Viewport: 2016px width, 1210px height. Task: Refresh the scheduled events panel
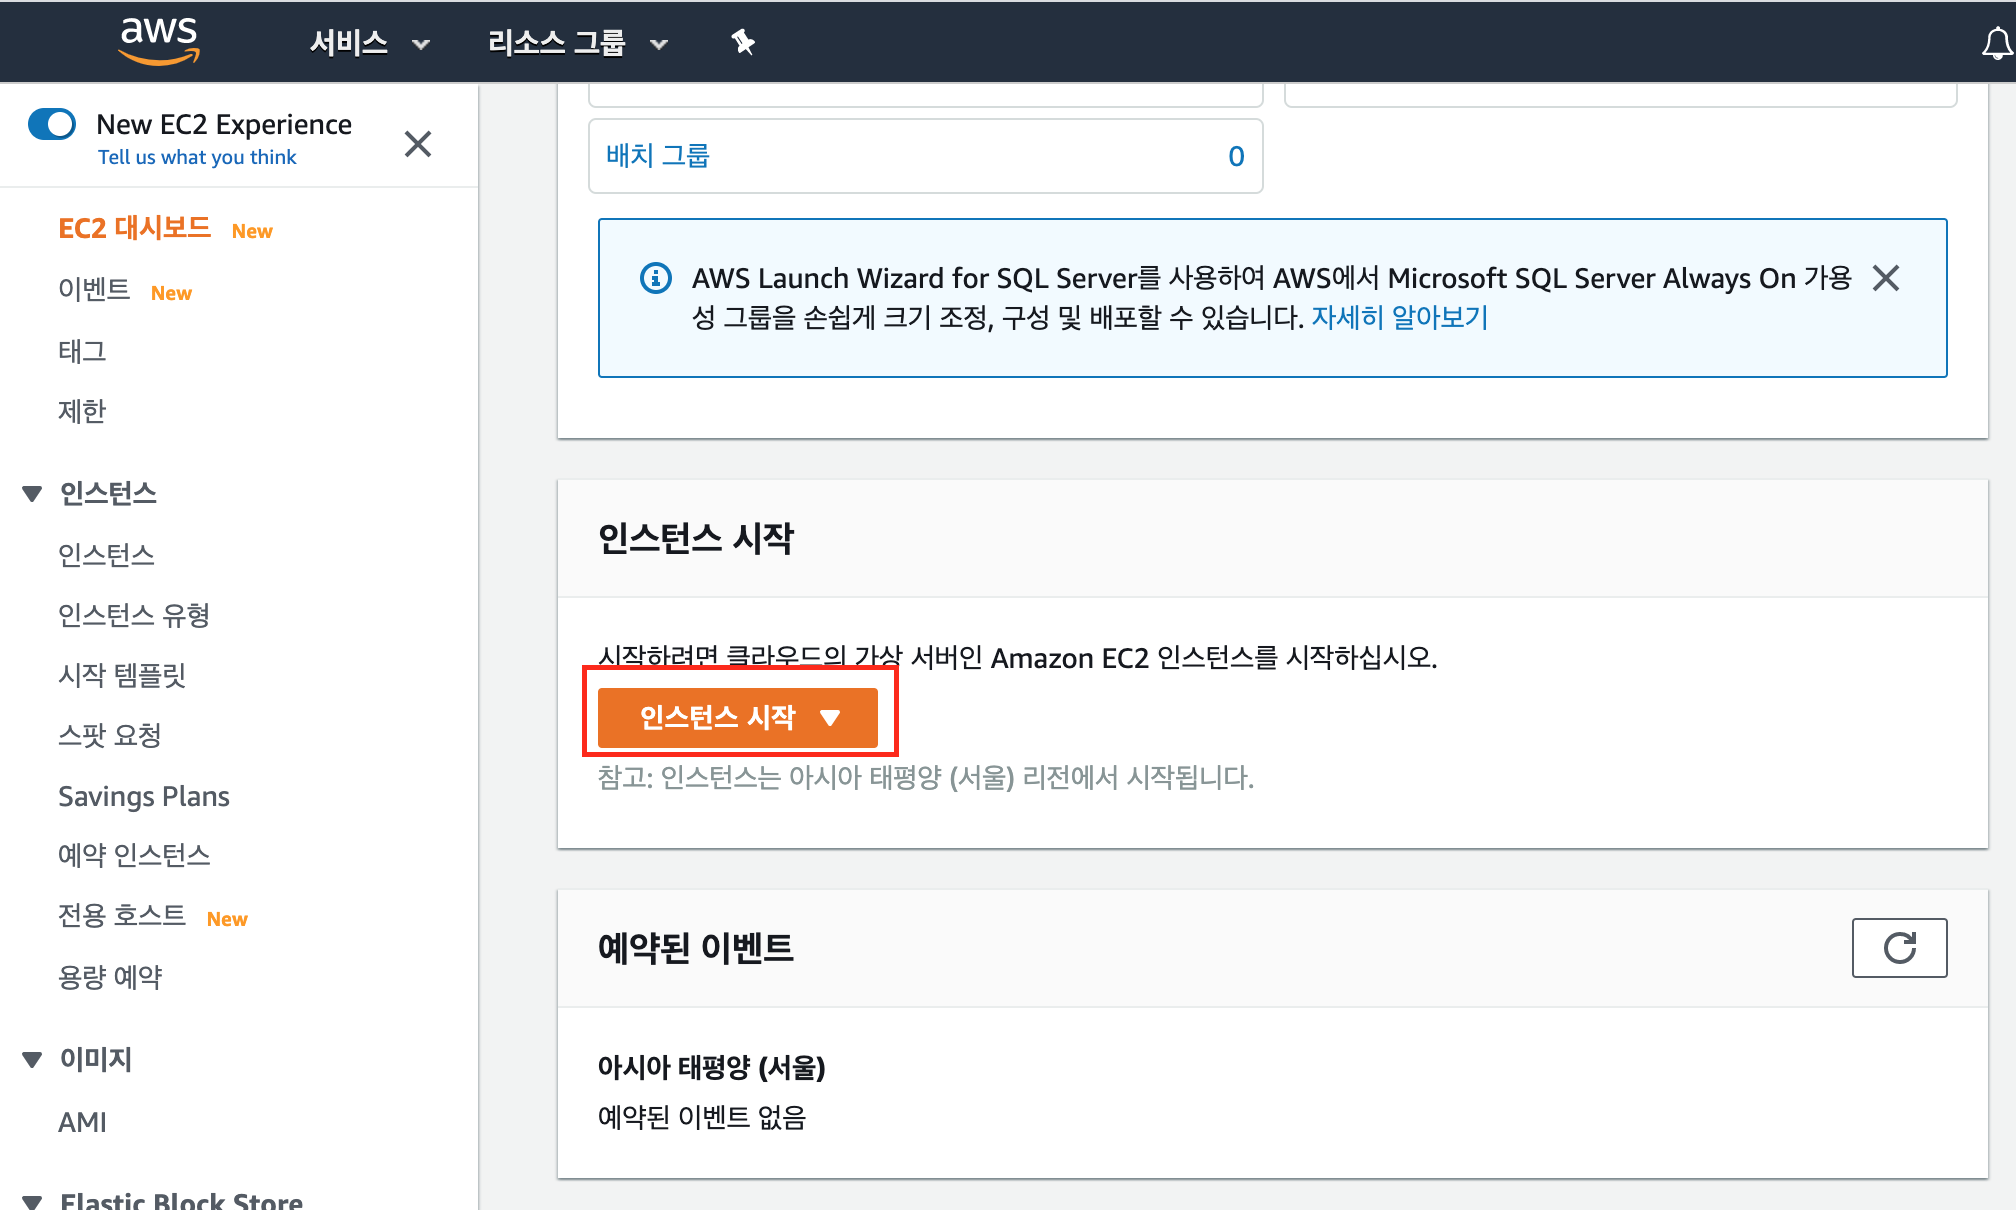pyautogui.click(x=1898, y=947)
